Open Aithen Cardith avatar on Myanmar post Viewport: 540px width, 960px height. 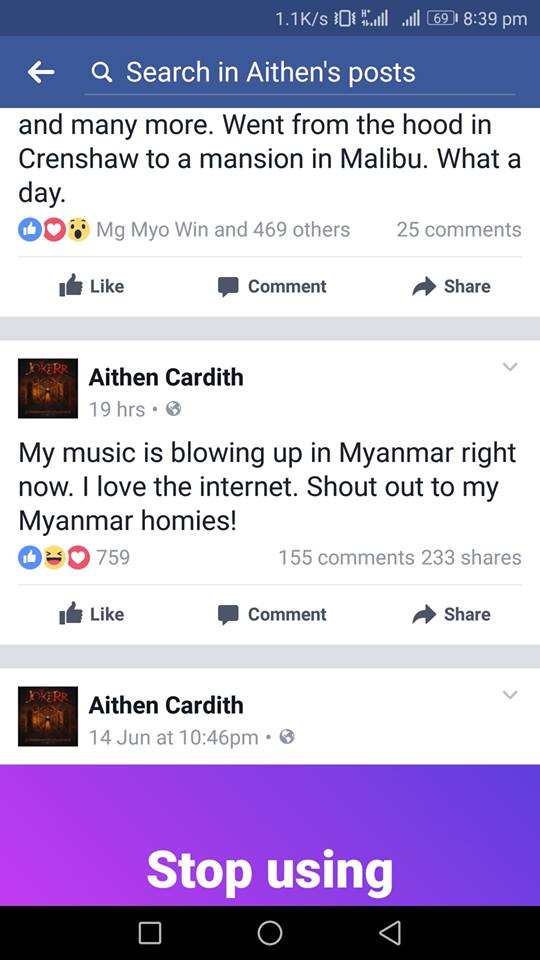click(48, 388)
